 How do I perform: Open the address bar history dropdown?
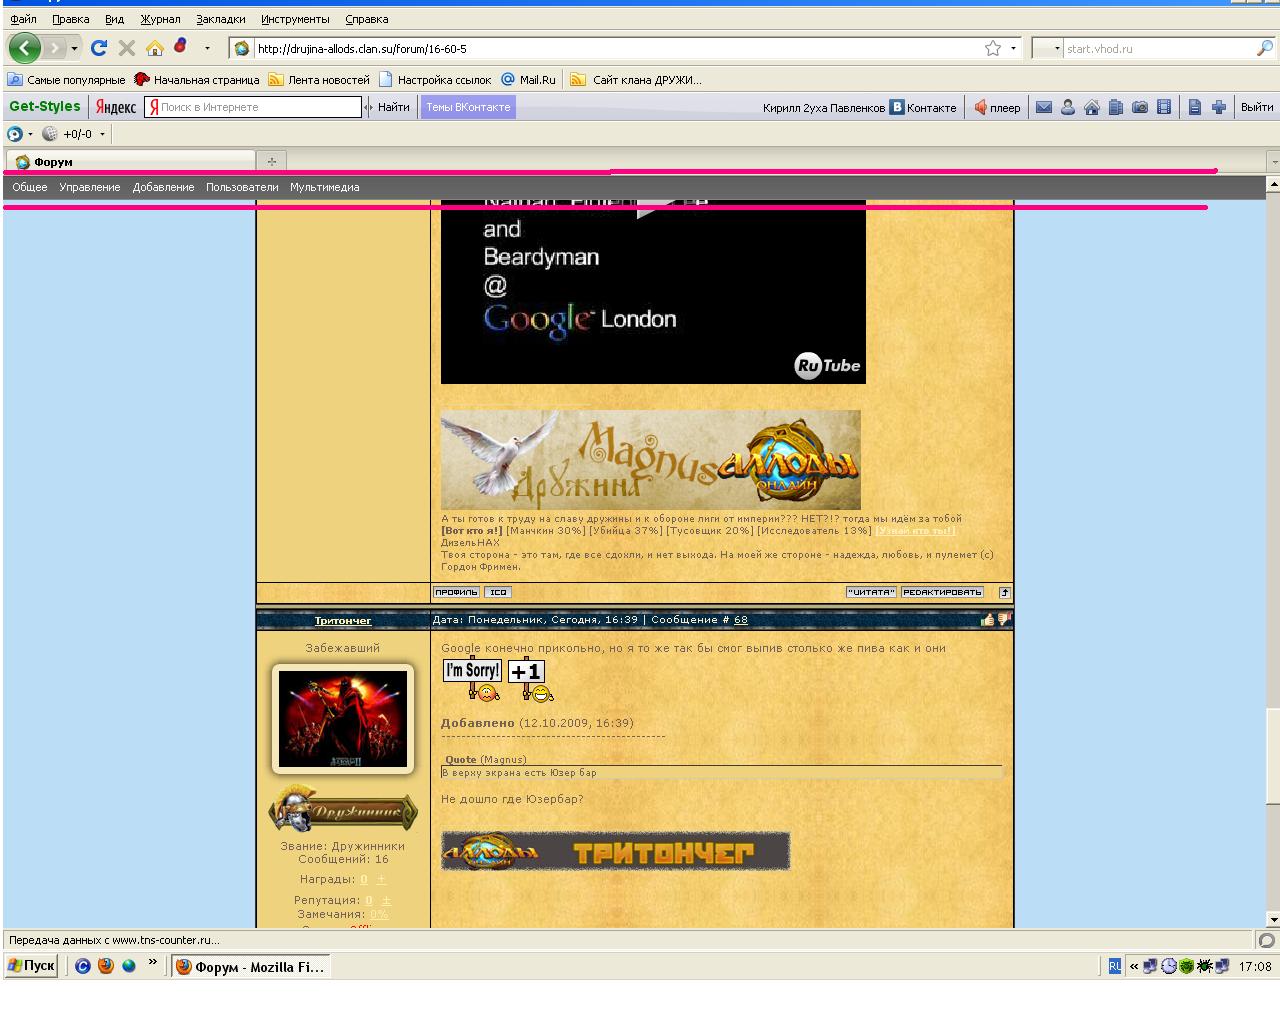(1013, 48)
